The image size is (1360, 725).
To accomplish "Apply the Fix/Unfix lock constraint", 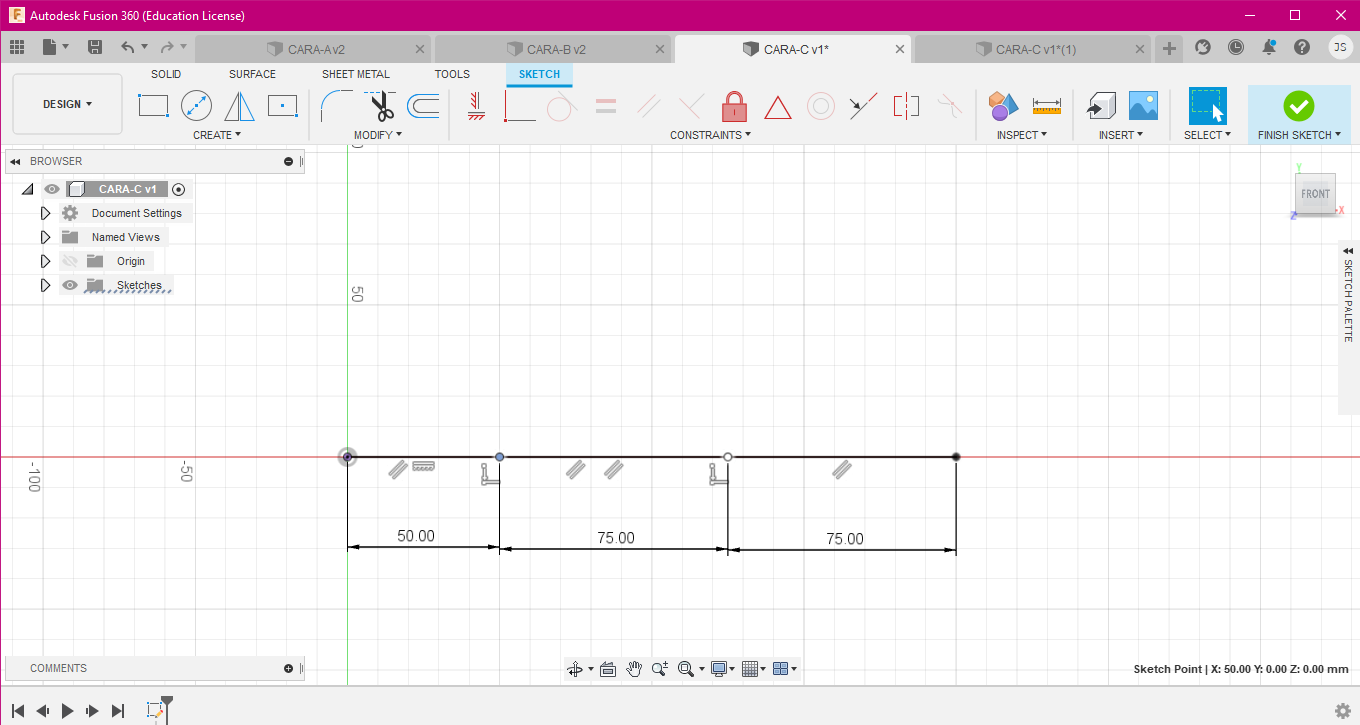I will [x=735, y=105].
